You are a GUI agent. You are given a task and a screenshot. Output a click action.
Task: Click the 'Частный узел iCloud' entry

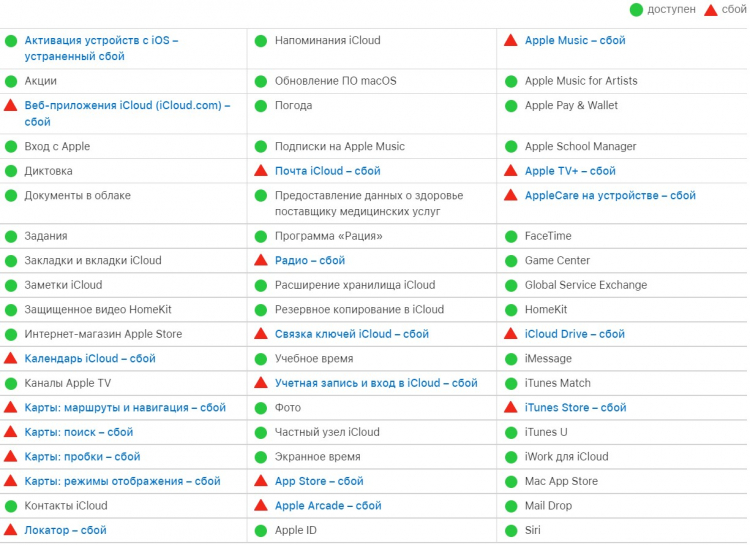(327, 432)
